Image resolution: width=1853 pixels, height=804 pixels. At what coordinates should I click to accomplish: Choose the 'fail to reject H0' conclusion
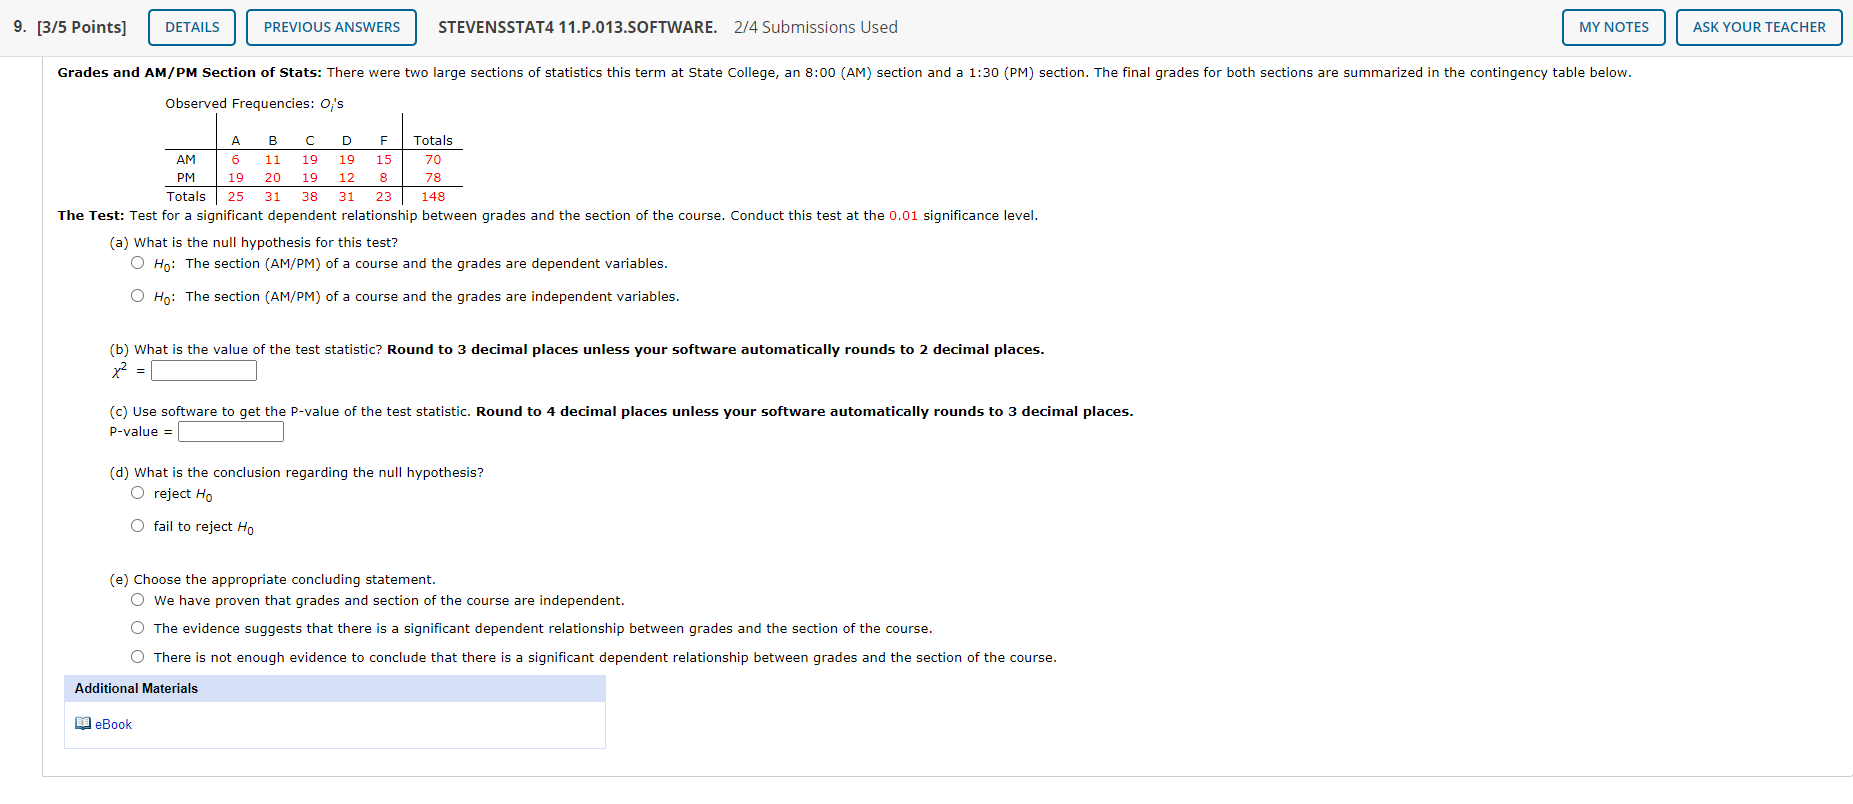click(137, 525)
